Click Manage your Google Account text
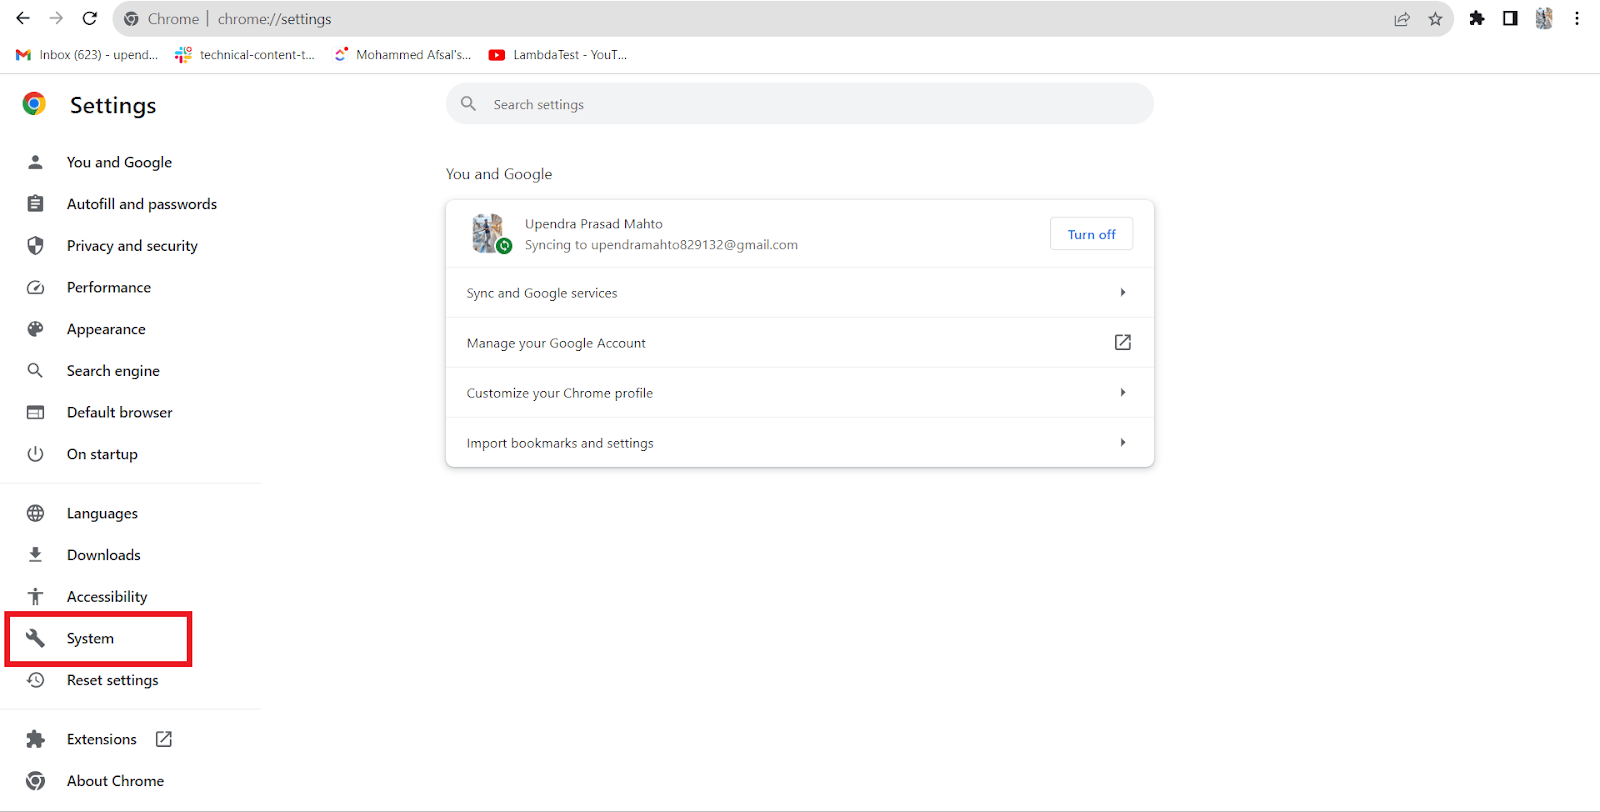The width and height of the screenshot is (1600, 812). click(556, 343)
